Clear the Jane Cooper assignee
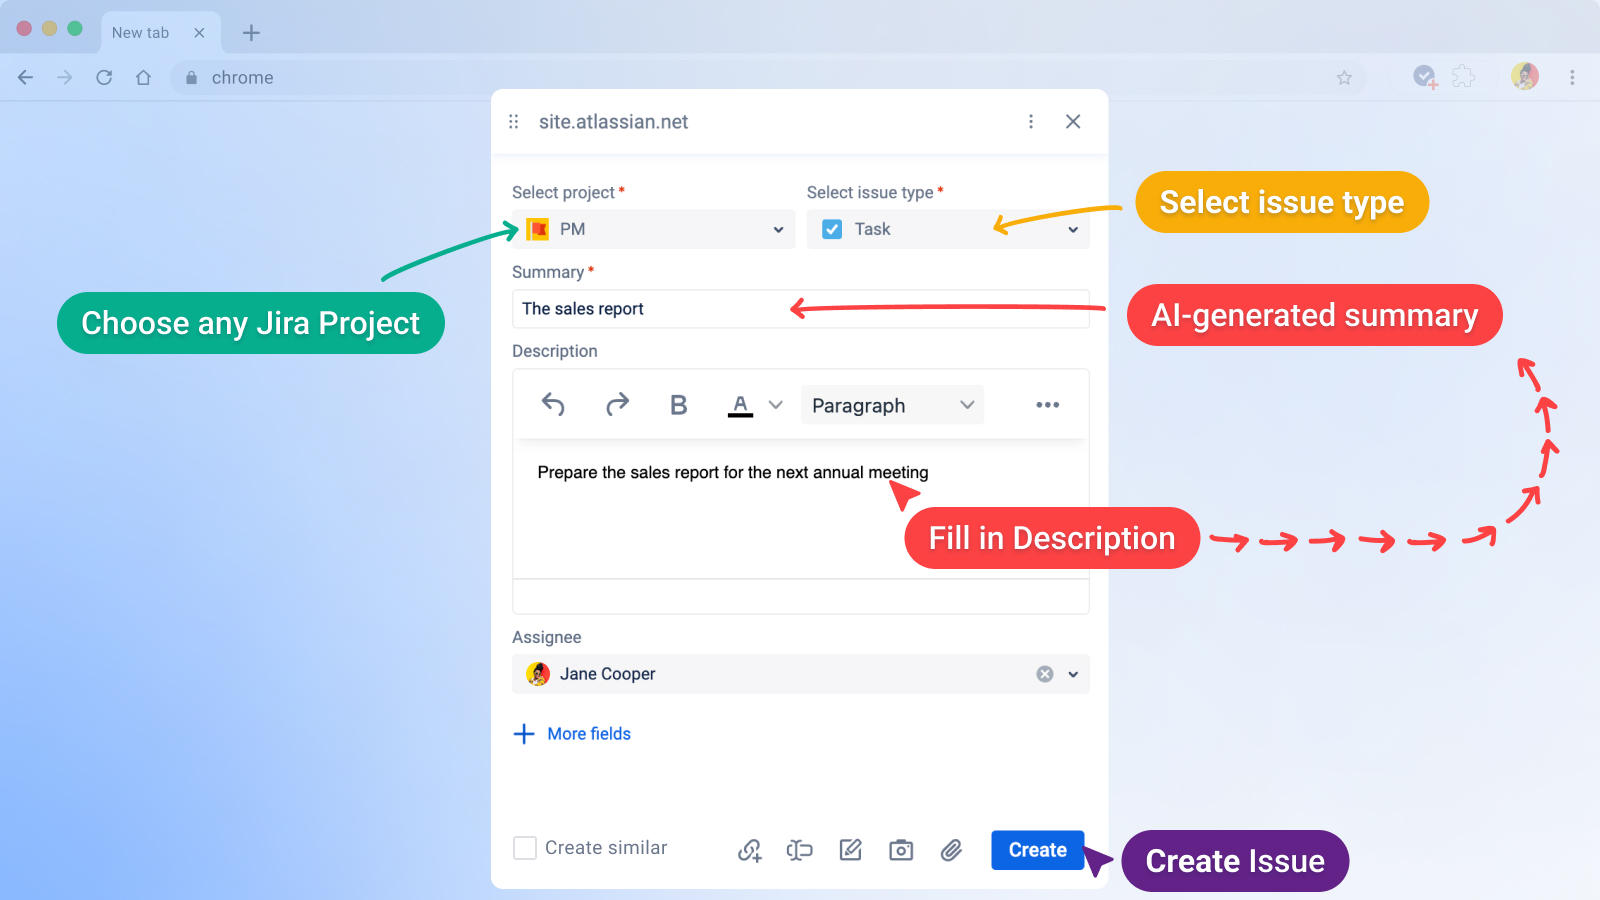 tap(1045, 674)
